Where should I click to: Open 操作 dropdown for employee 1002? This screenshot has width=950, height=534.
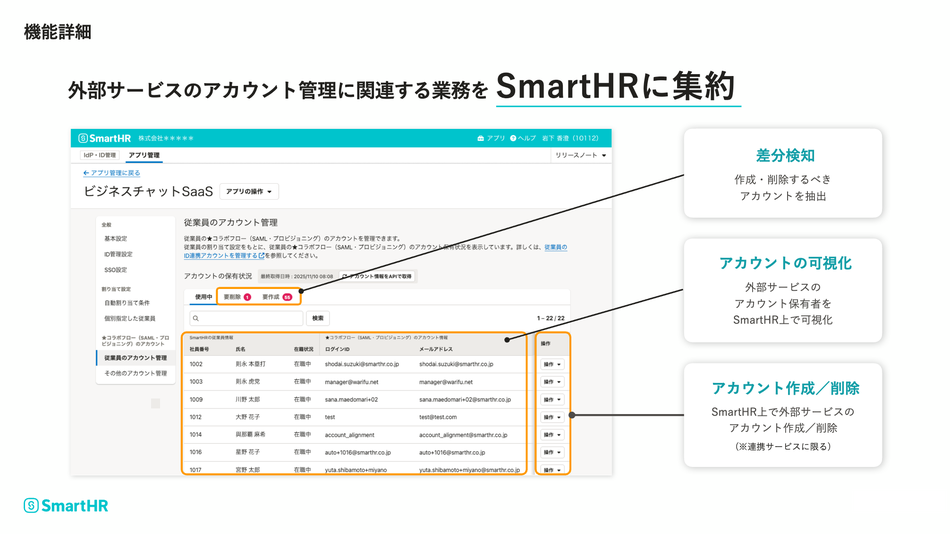coord(552,365)
